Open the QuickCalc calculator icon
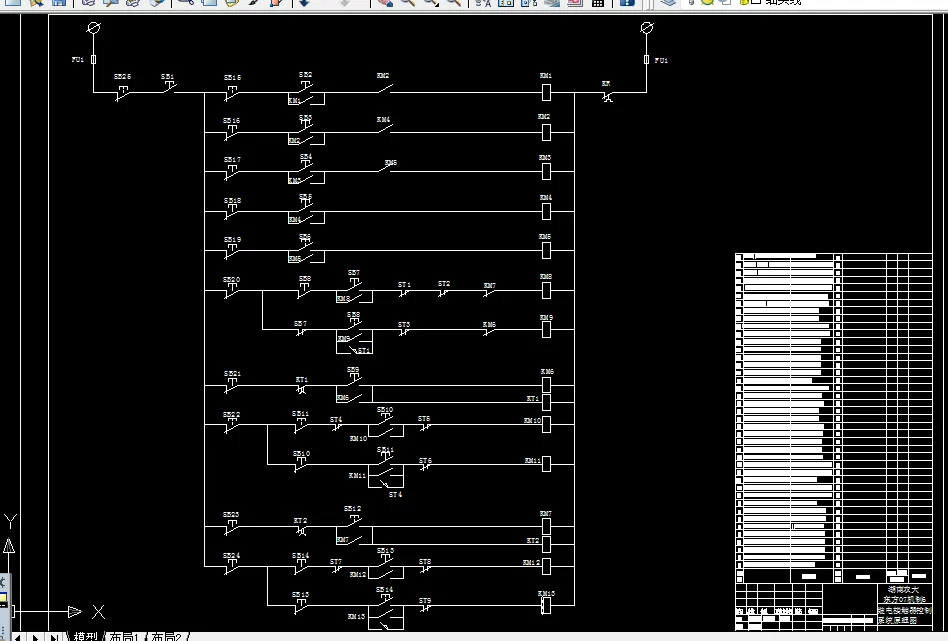 pos(597,2)
